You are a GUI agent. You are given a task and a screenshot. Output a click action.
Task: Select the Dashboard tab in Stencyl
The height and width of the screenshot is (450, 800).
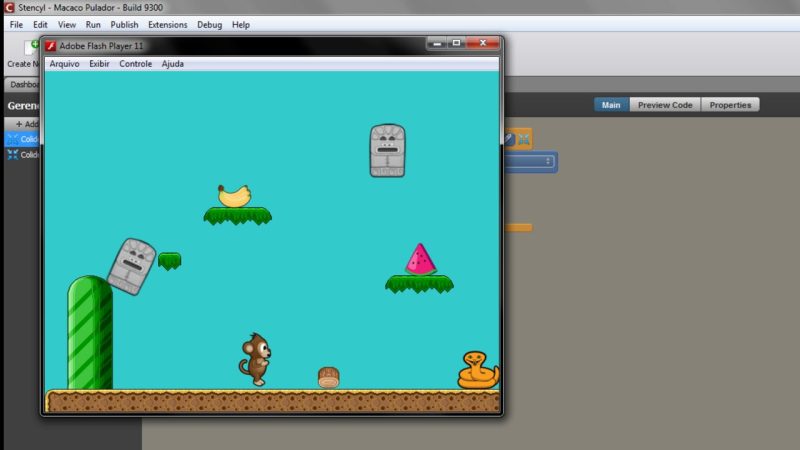click(x=23, y=85)
